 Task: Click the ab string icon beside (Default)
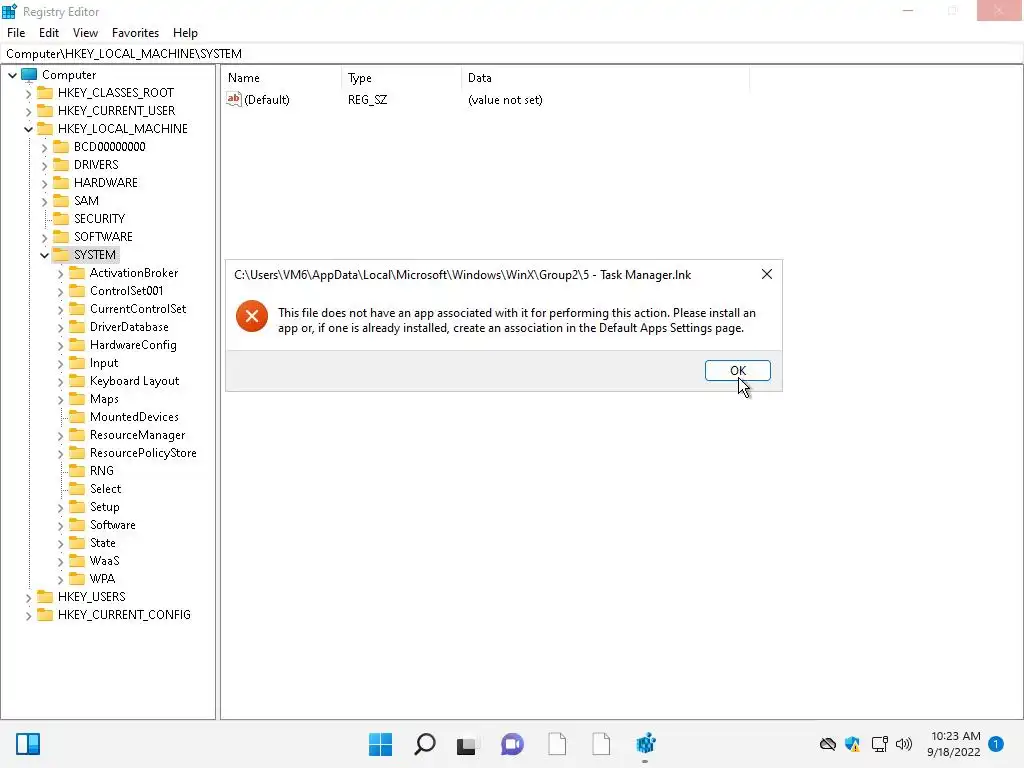(234, 99)
